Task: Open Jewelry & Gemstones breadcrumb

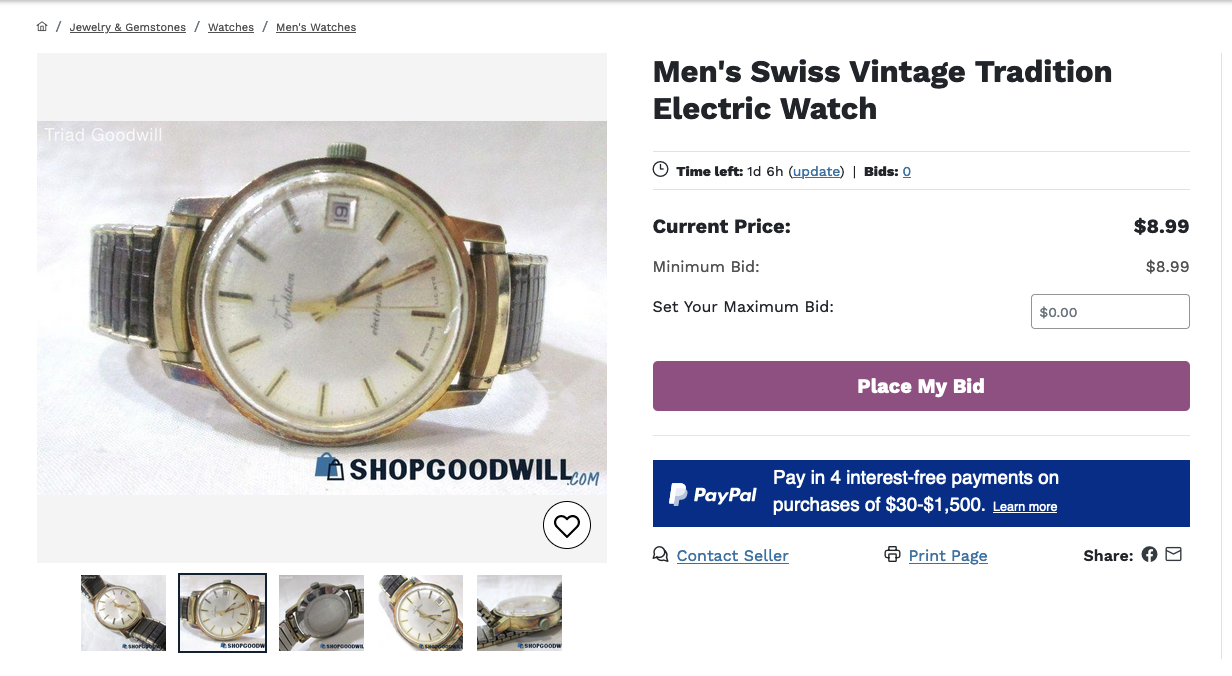Action: click(x=127, y=27)
